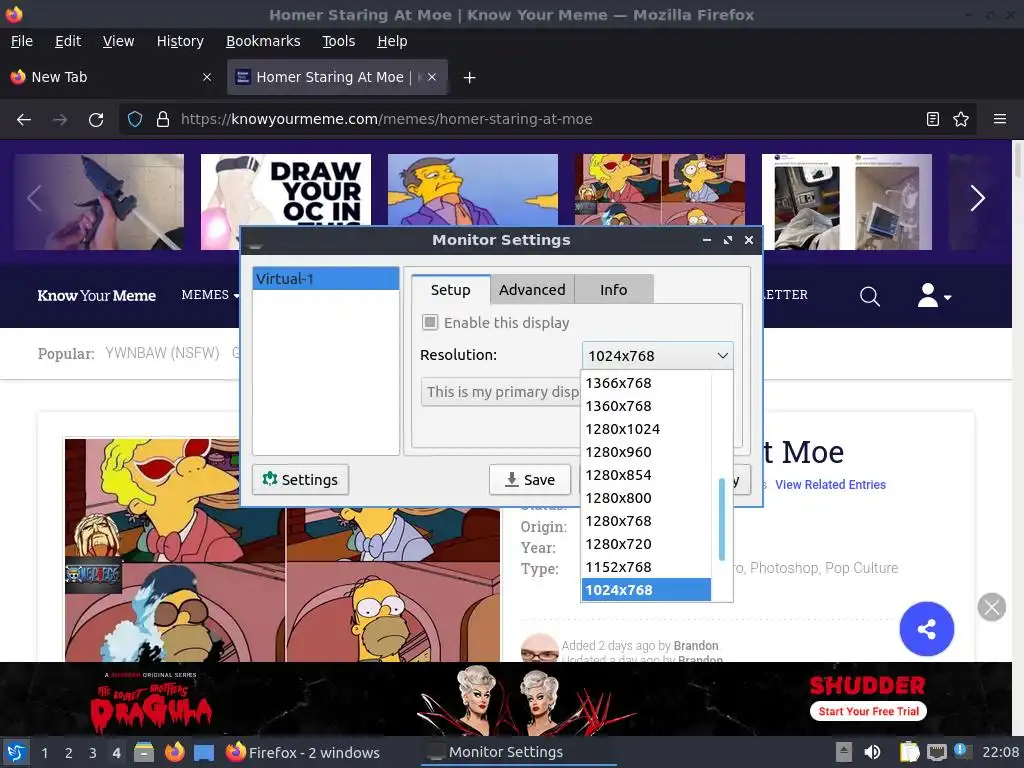This screenshot has width=1024, height=768.
Task: Close the New Tab tab
Action: 207,77
